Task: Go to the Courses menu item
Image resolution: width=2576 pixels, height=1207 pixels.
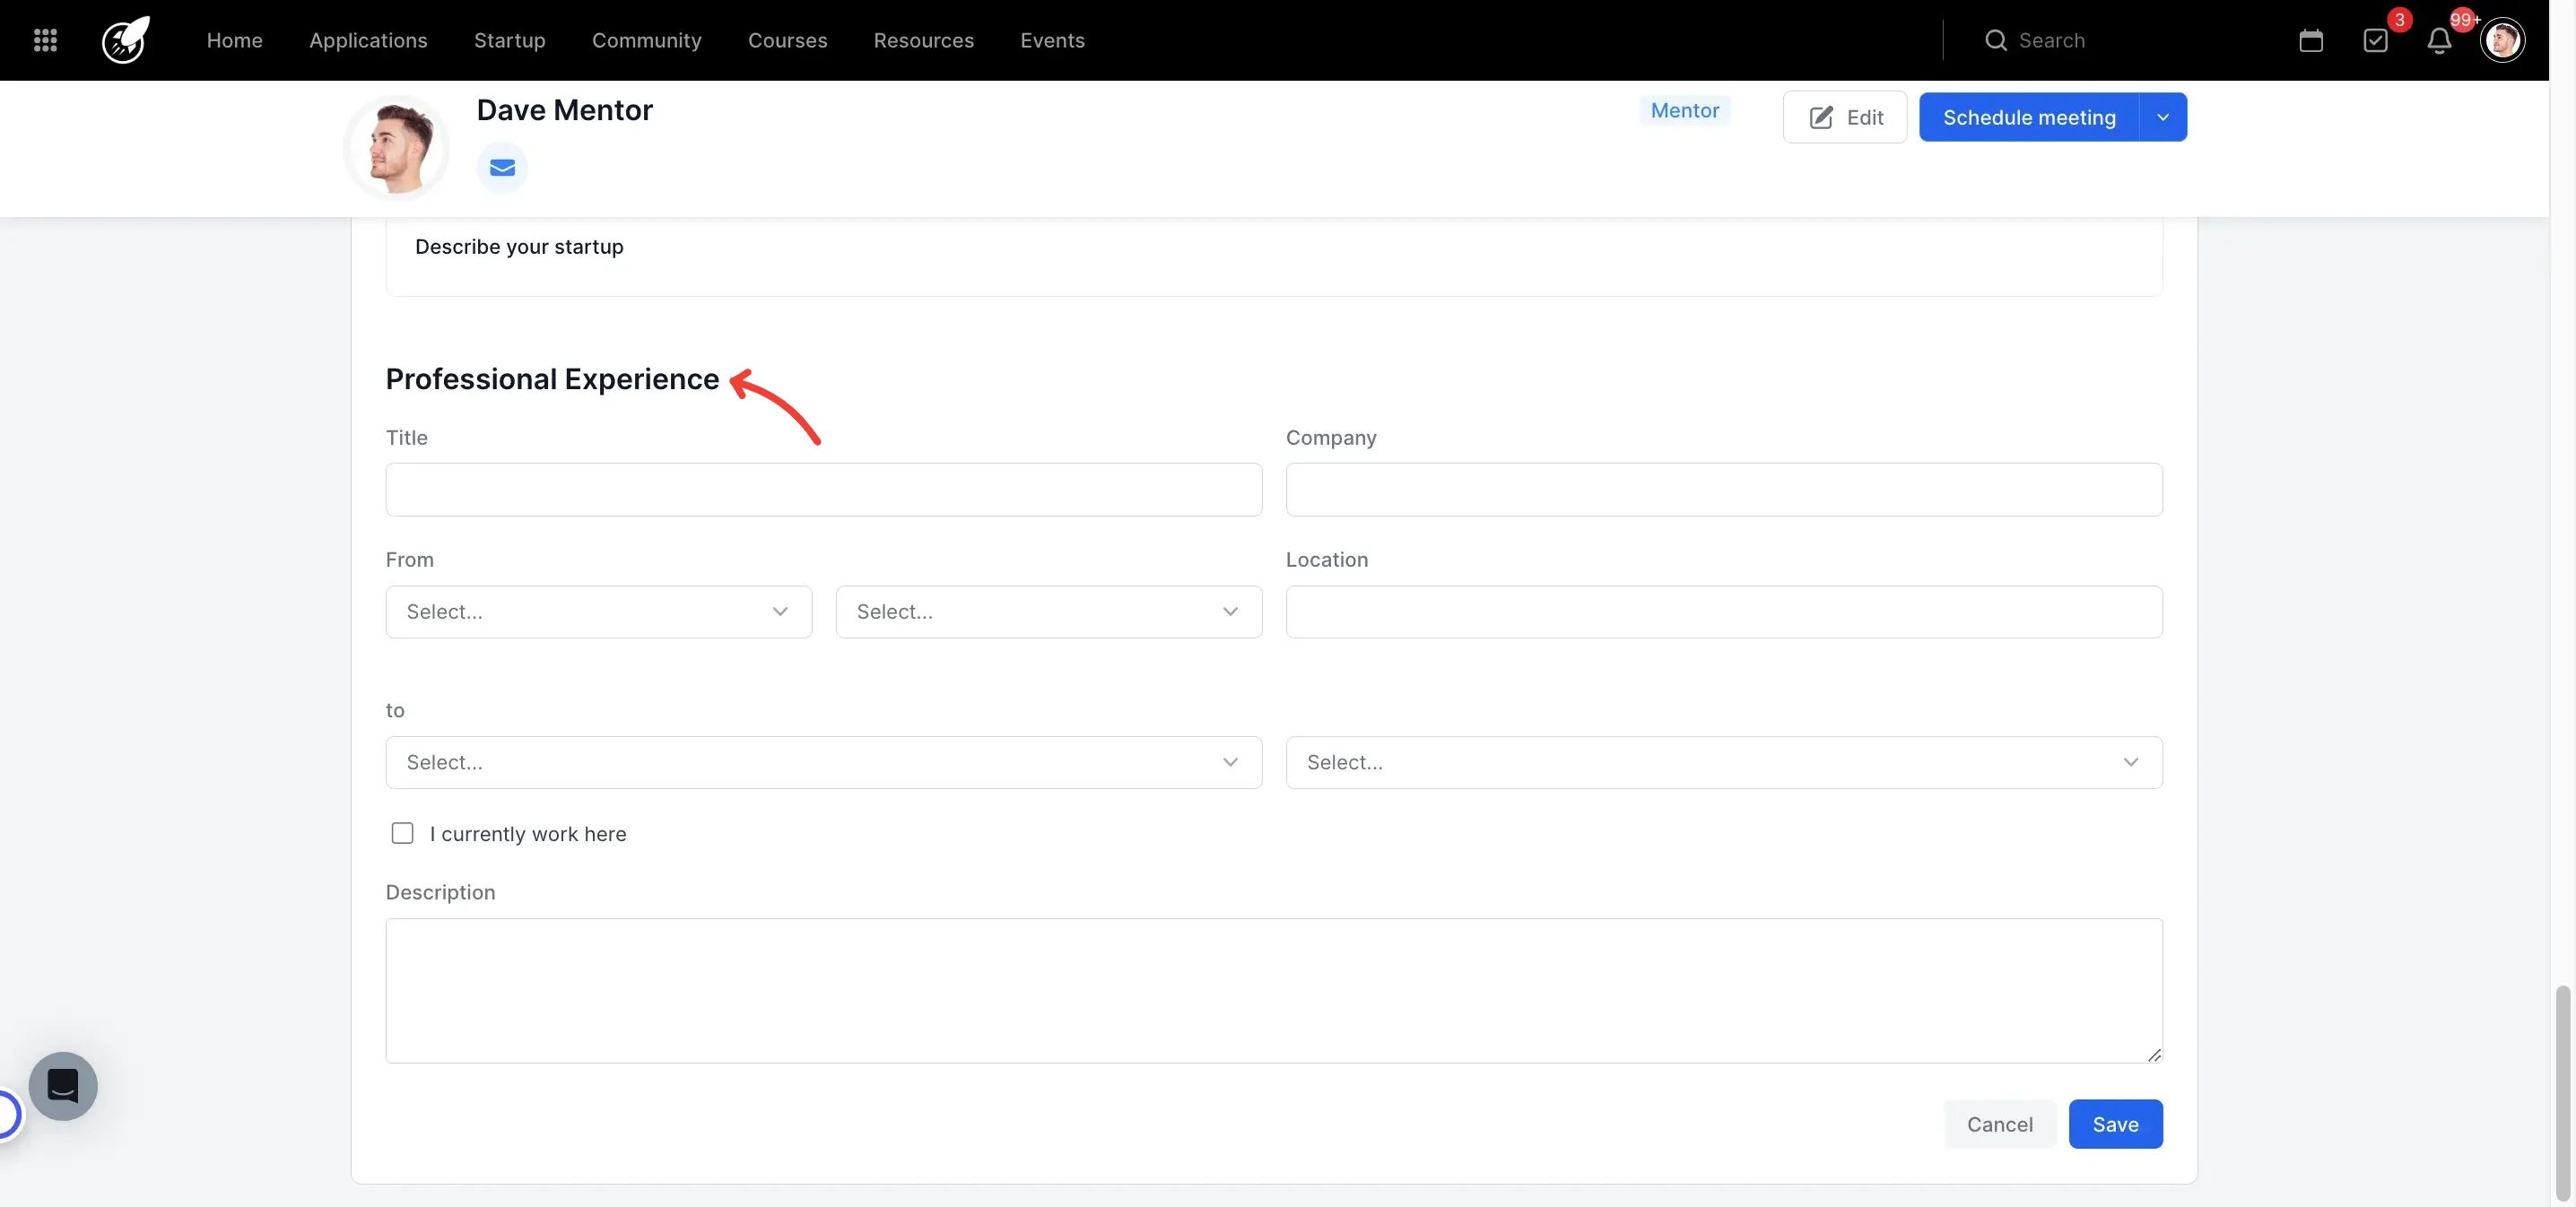Action: (x=787, y=40)
